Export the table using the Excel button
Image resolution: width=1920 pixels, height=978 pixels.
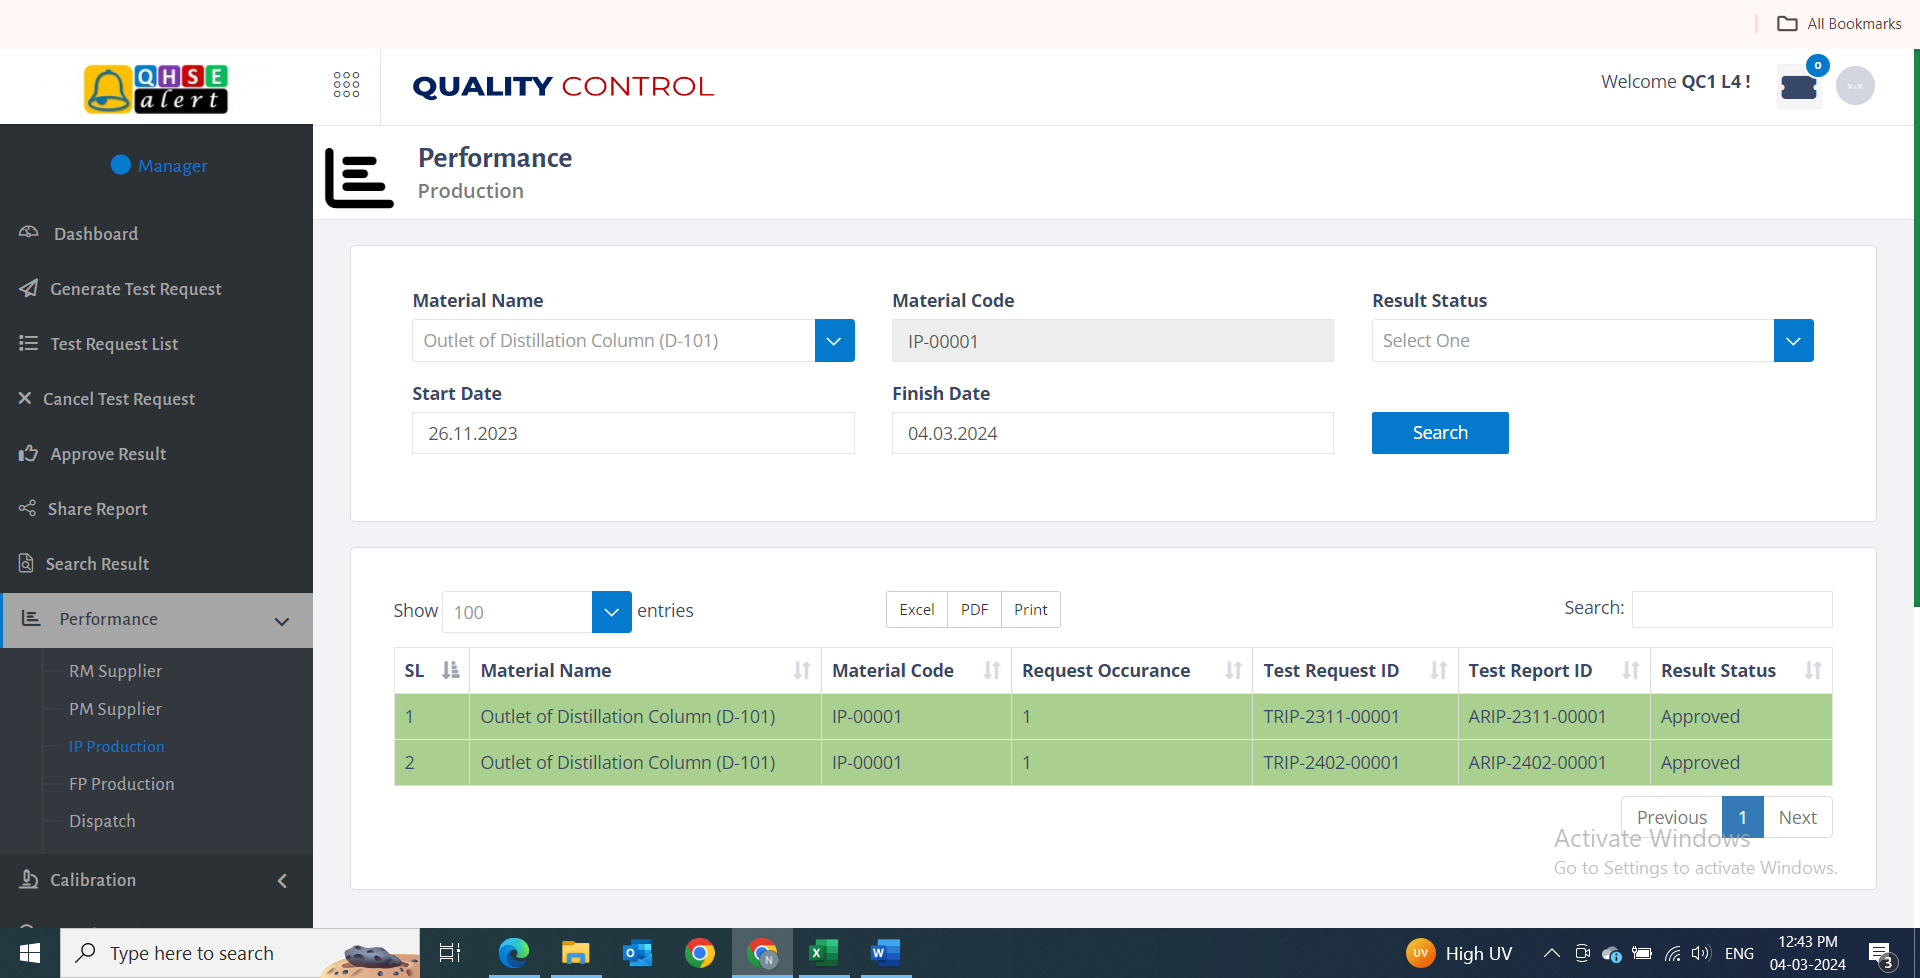coord(915,609)
